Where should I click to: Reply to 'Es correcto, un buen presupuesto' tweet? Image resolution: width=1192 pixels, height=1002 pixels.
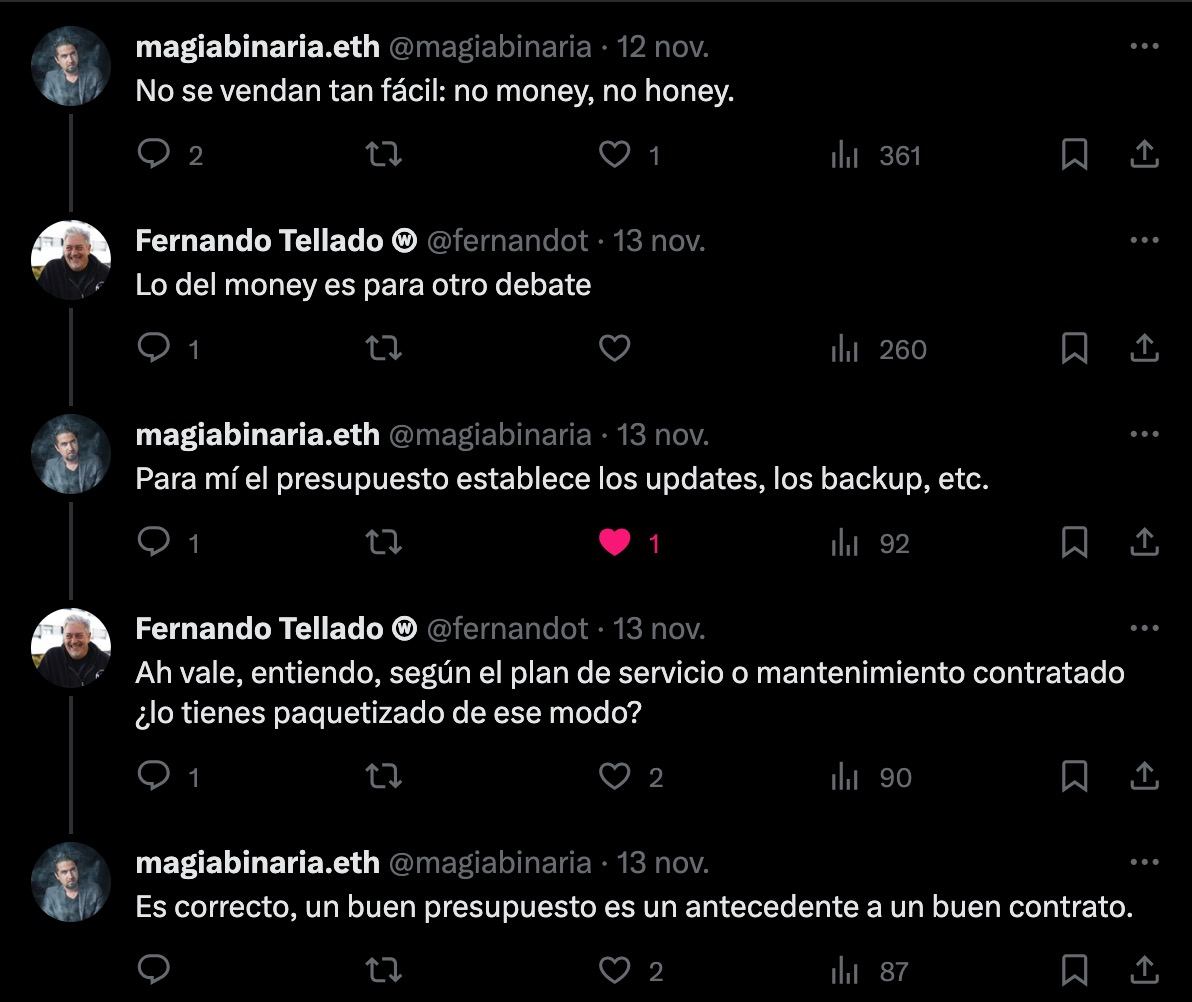coord(152,970)
